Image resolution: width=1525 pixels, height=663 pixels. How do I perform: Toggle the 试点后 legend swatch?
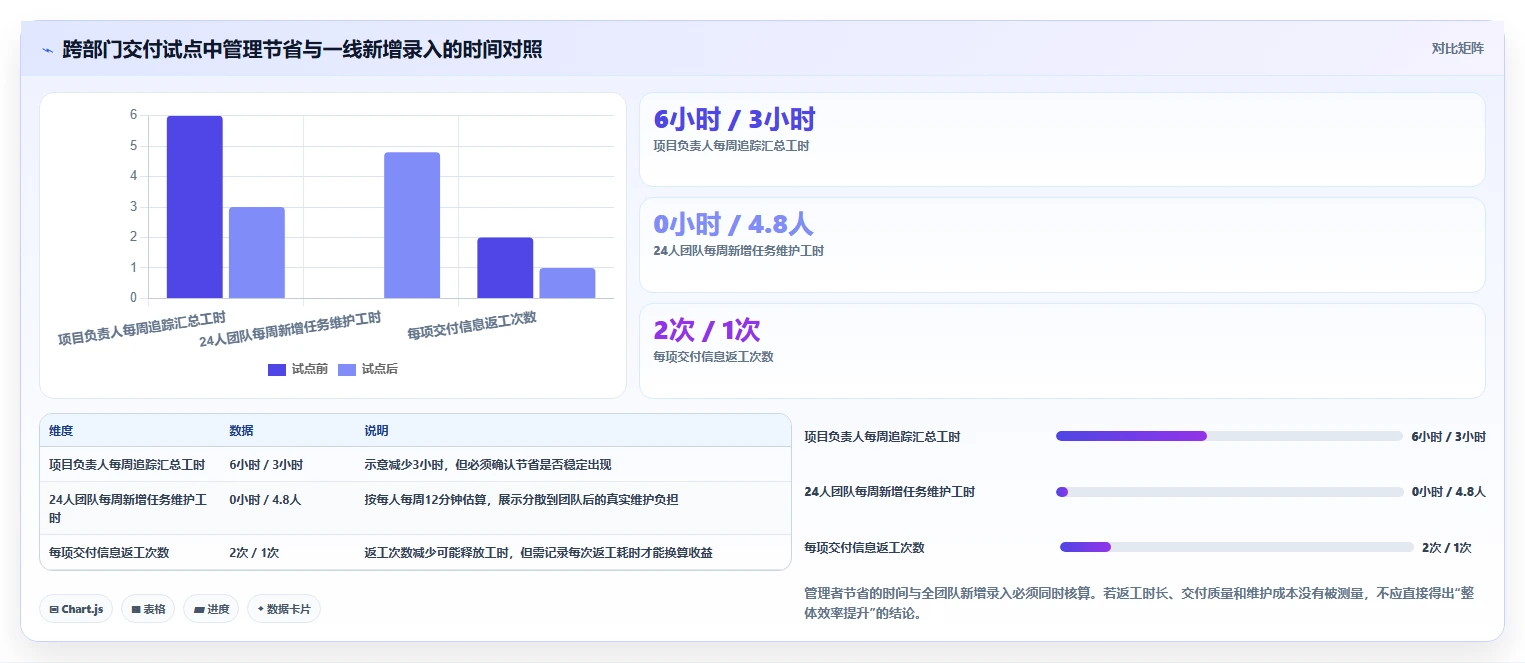(347, 370)
